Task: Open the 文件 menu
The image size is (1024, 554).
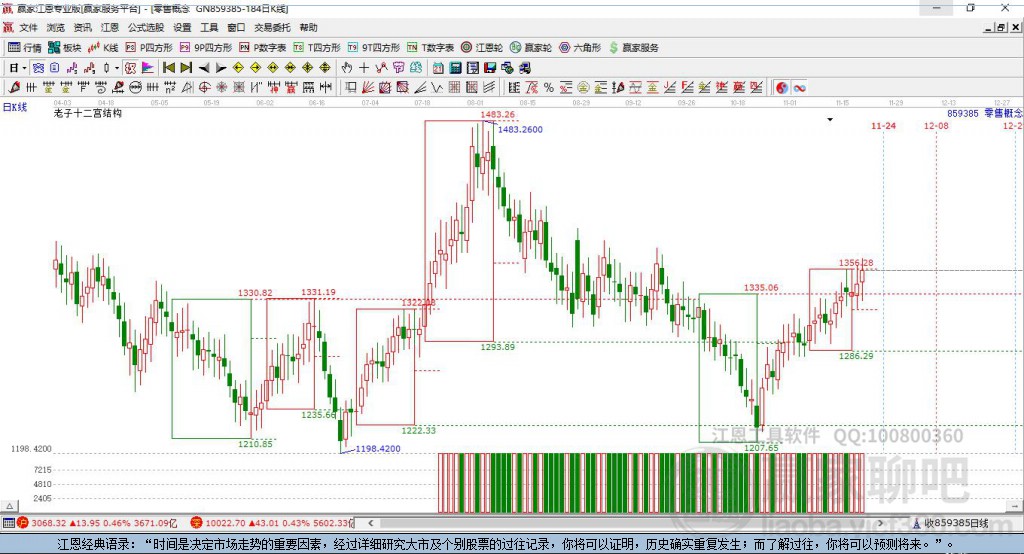Action: point(28,27)
